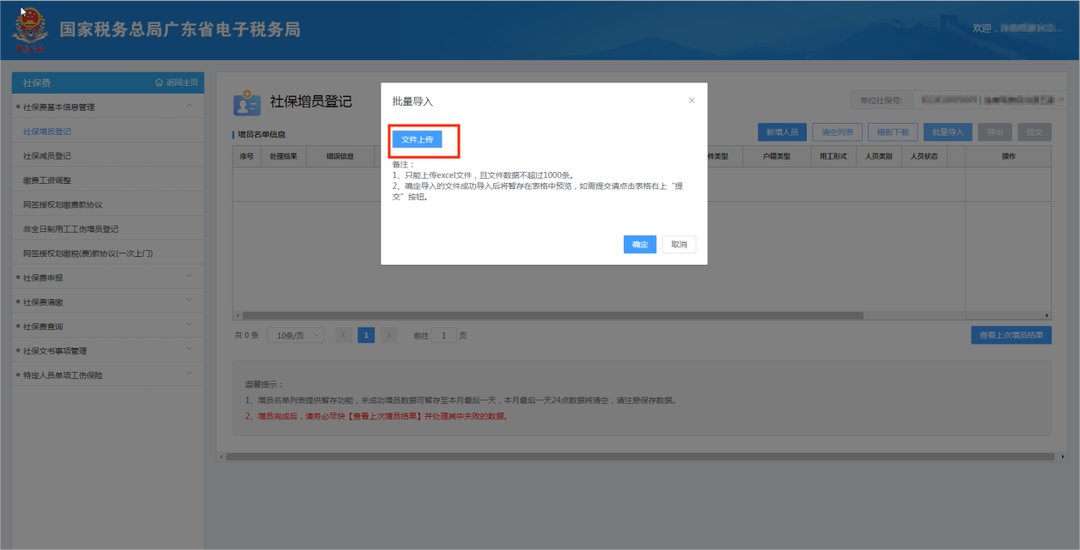The width and height of the screenshot is (1080, 550).
Task: Click the 社保费 sidebar header
Action: click(37, 83)
